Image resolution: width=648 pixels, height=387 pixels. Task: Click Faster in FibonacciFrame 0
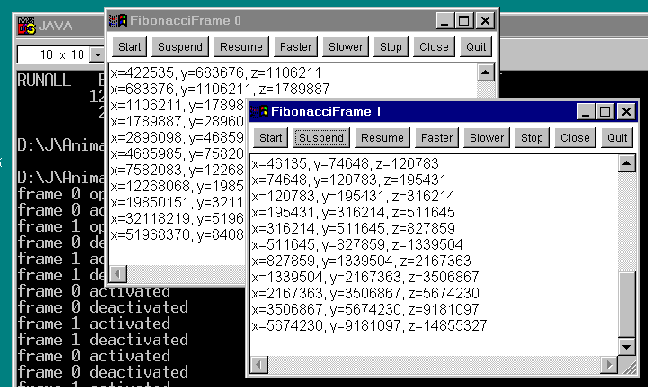pyautogui.click(x=295, y=47)
